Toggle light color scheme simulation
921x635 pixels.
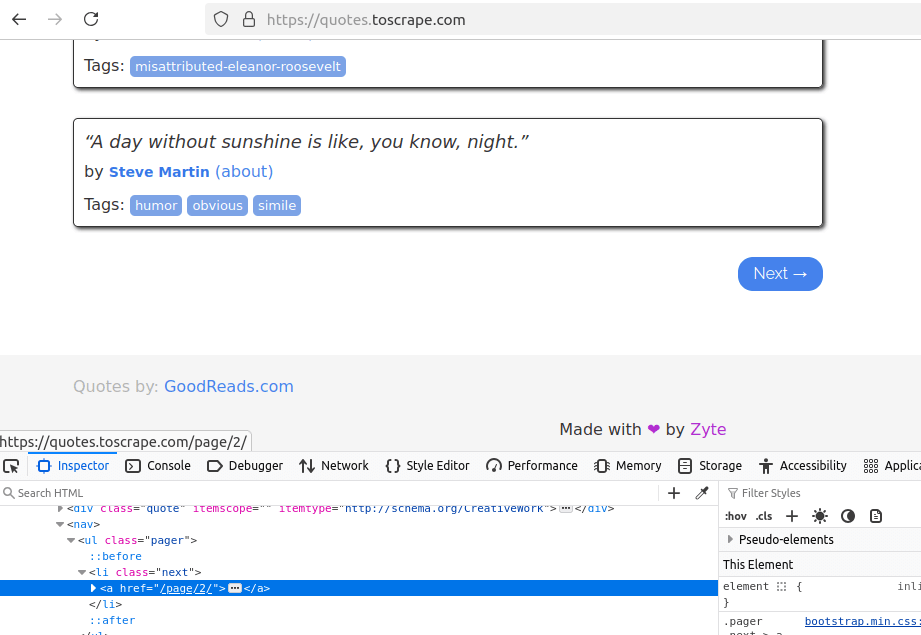point(820,516)
